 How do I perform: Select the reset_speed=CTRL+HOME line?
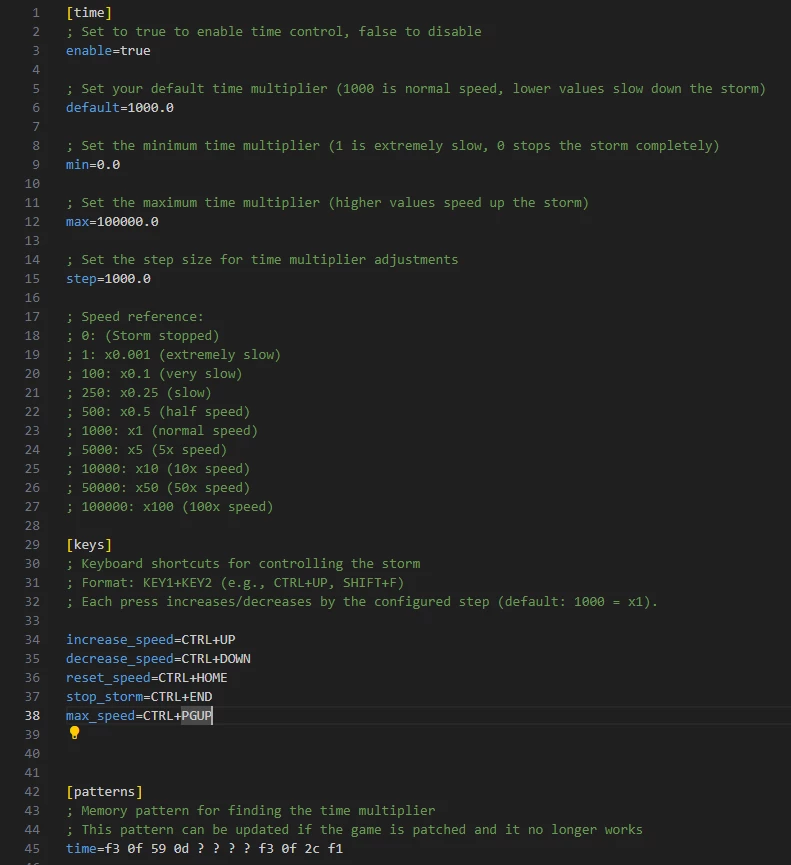146,677
